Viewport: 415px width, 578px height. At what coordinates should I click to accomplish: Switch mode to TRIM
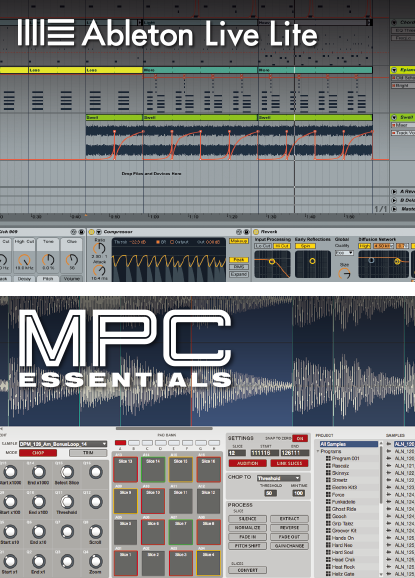[x=88, y=453]
